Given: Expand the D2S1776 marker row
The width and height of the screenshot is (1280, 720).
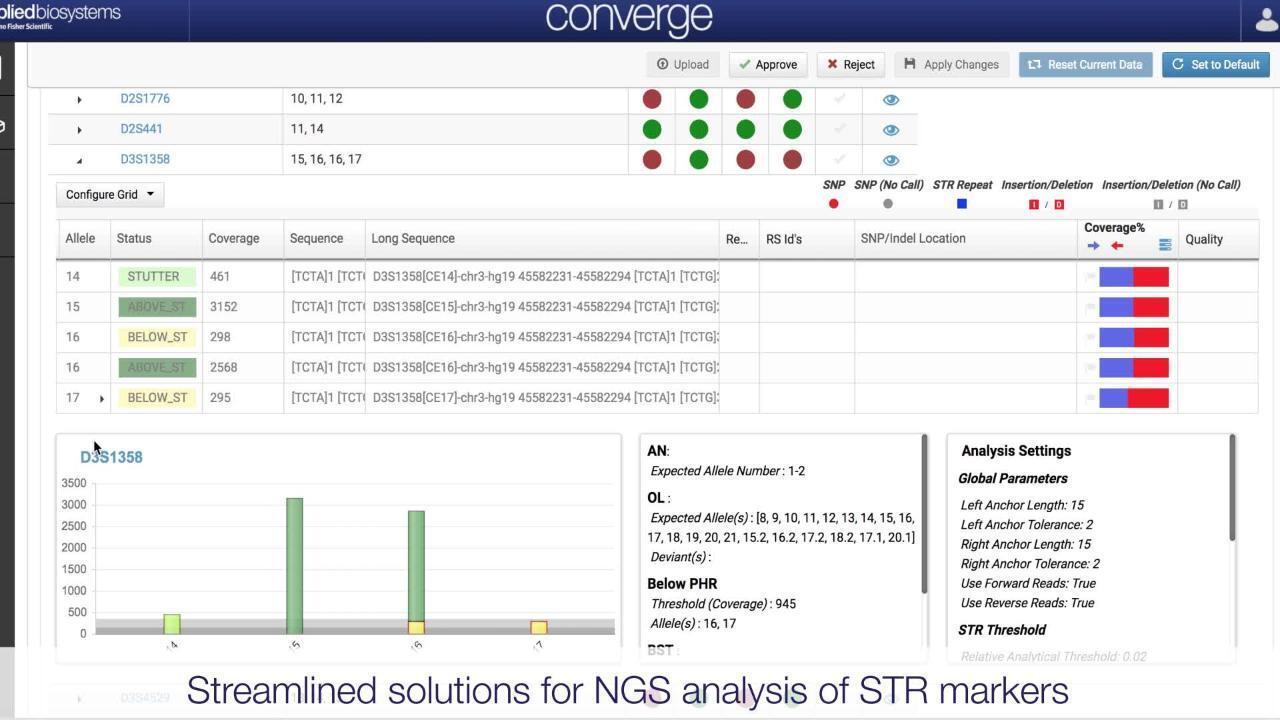Looking at the screenshot, I should (79, 100).
